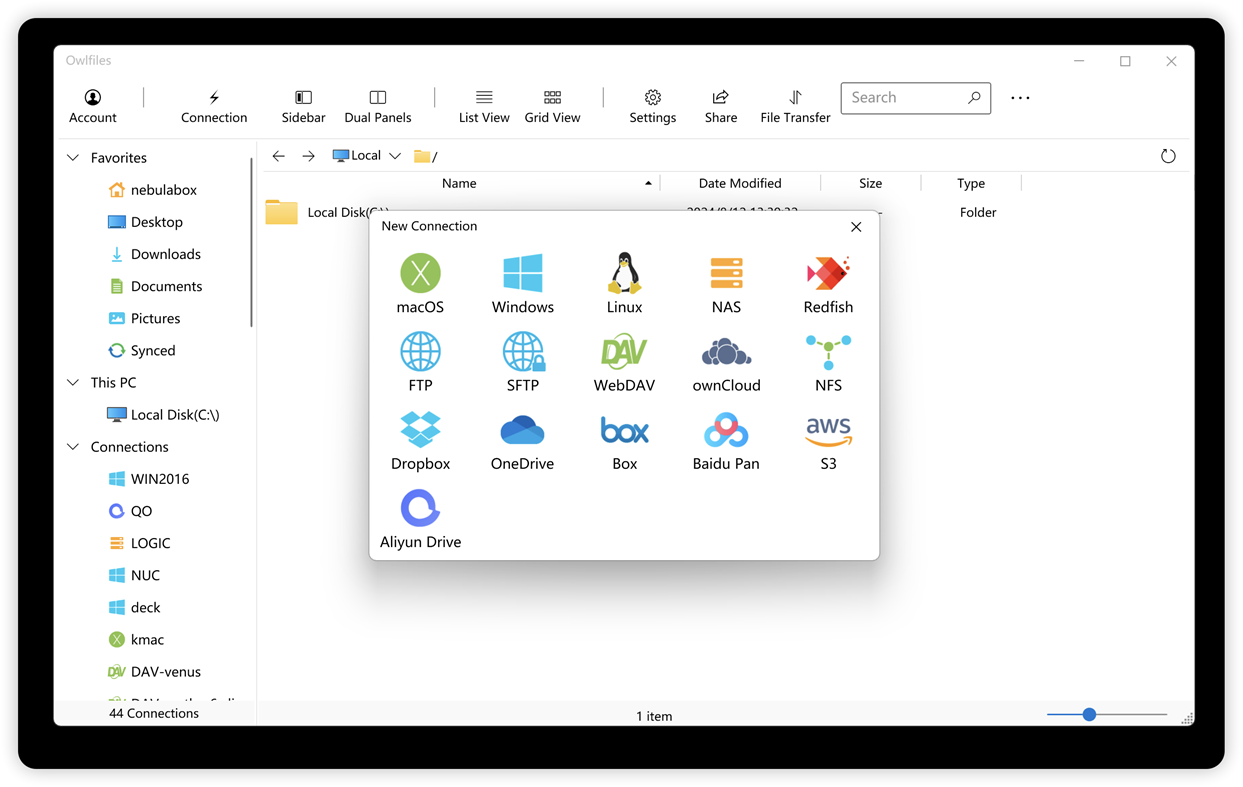This screenshot has width=1243, height=787.
Task: Pick the Linux connection option
Action: (624, 283)
